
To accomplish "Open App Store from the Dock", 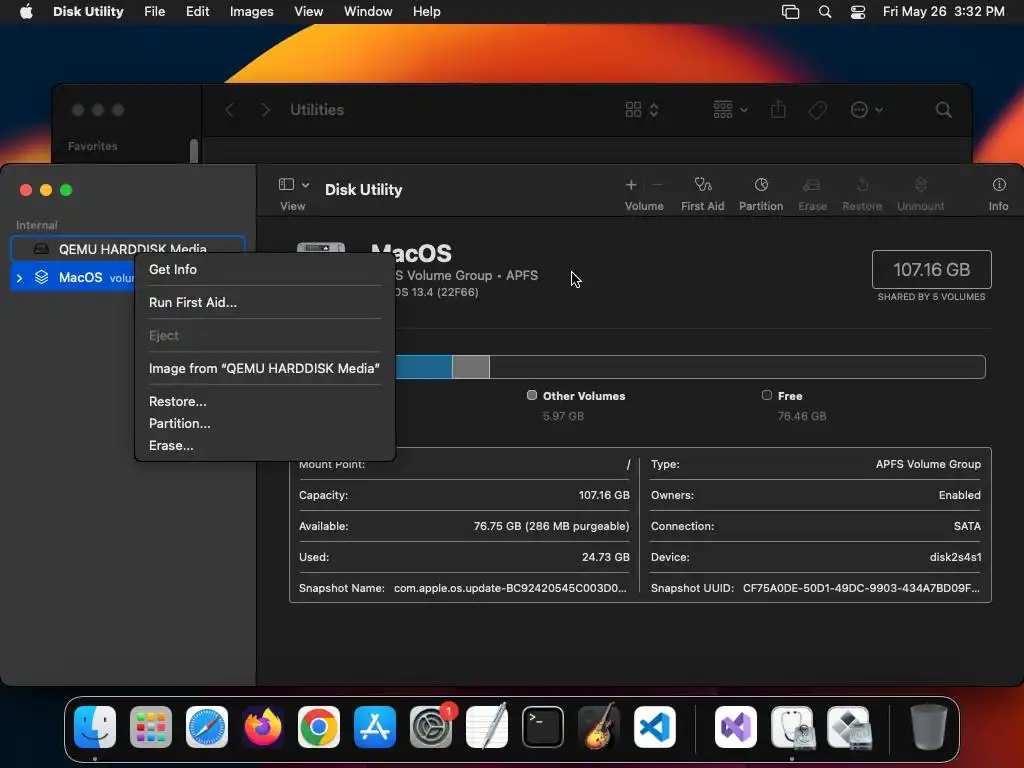I will point(375,727).
